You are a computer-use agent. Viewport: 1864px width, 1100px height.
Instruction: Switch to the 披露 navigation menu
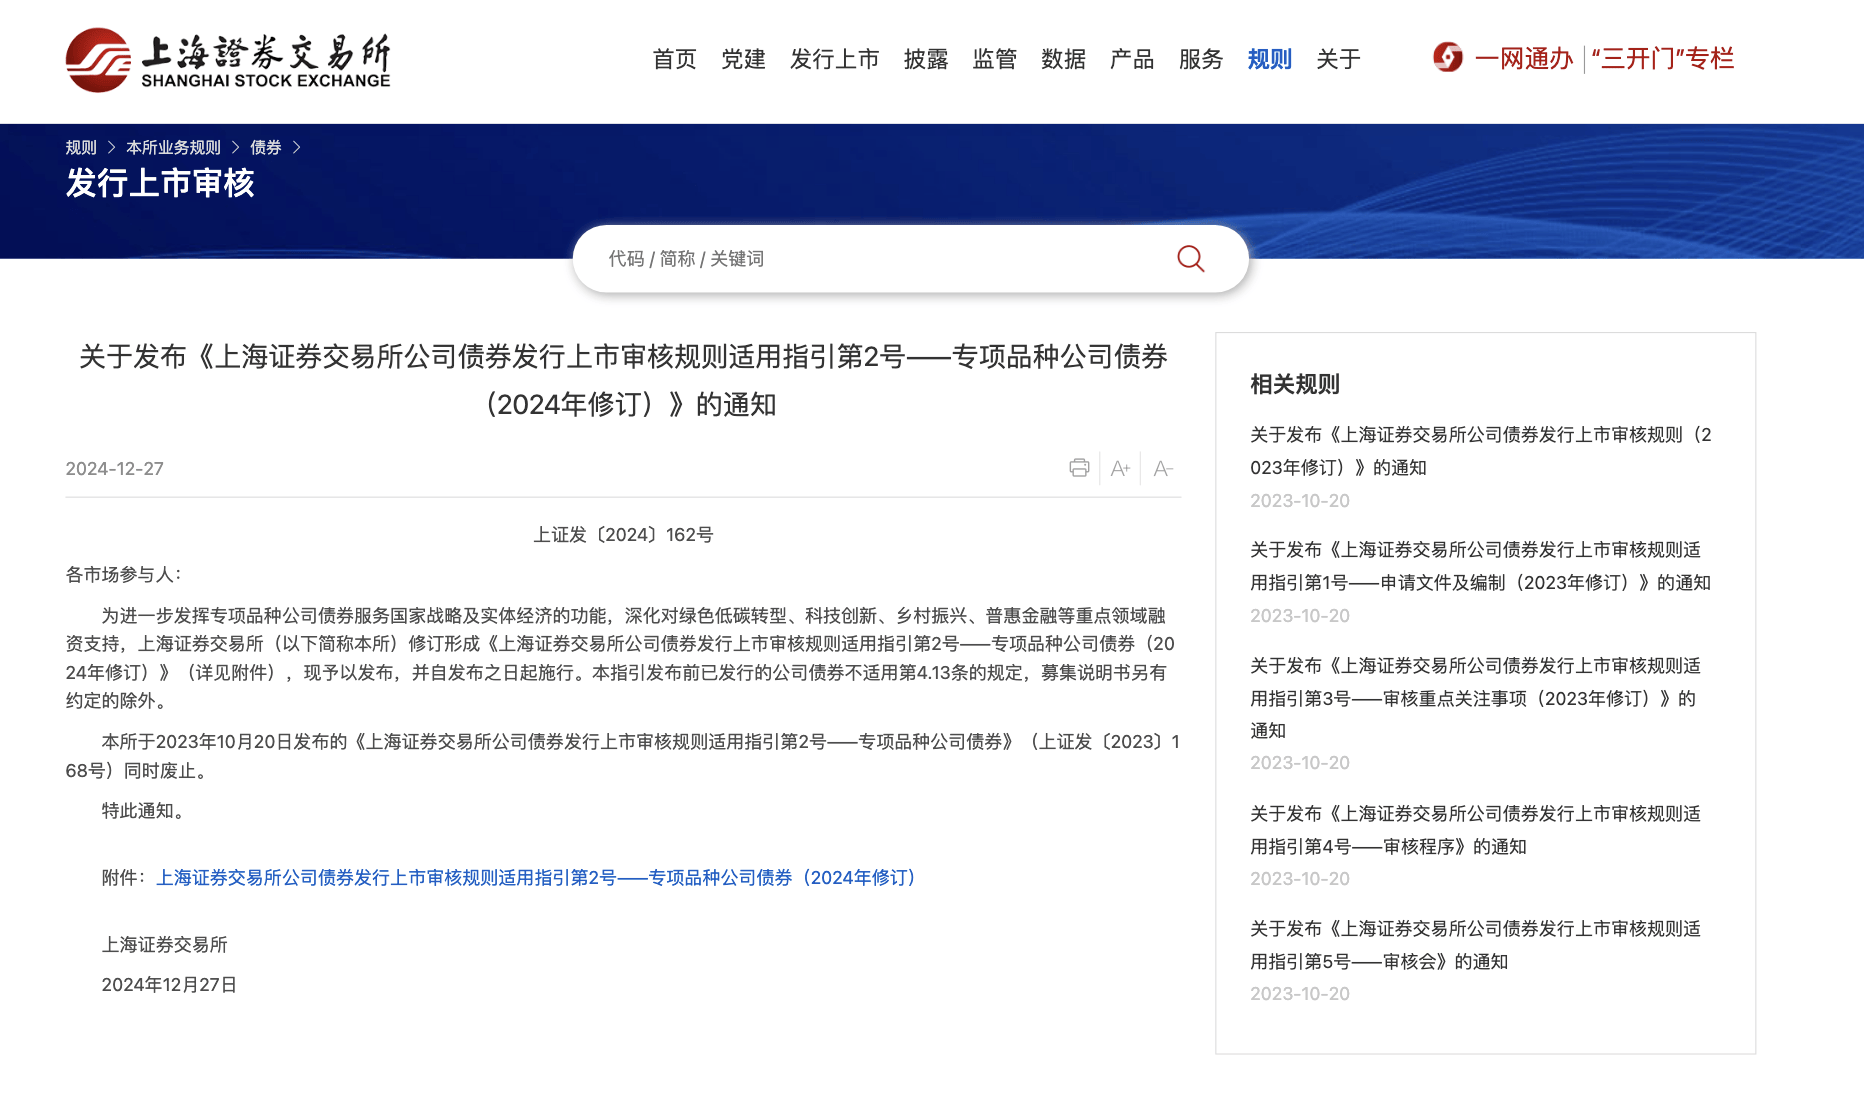925,60
